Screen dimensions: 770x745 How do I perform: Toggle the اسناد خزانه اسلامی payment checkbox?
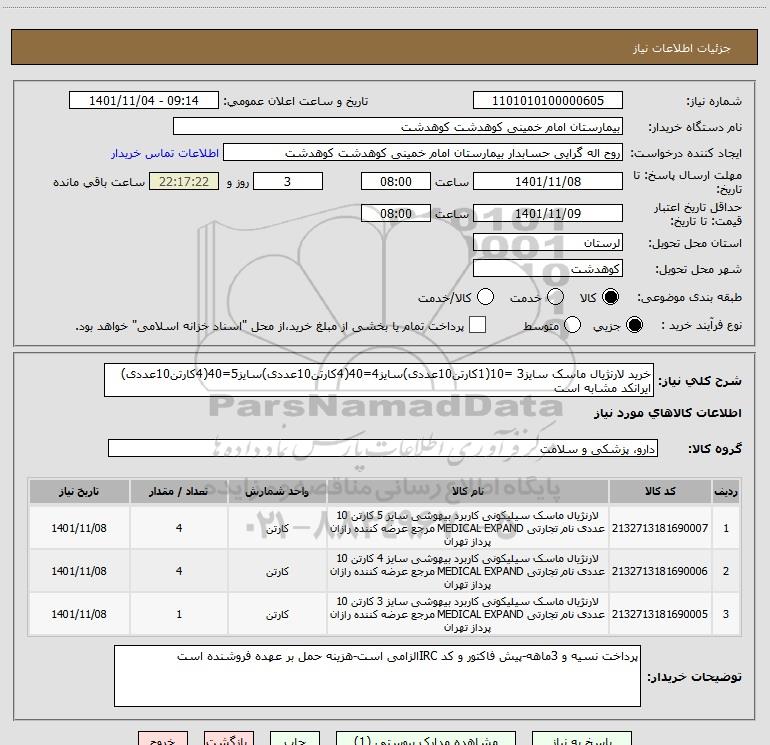[477, 325]
